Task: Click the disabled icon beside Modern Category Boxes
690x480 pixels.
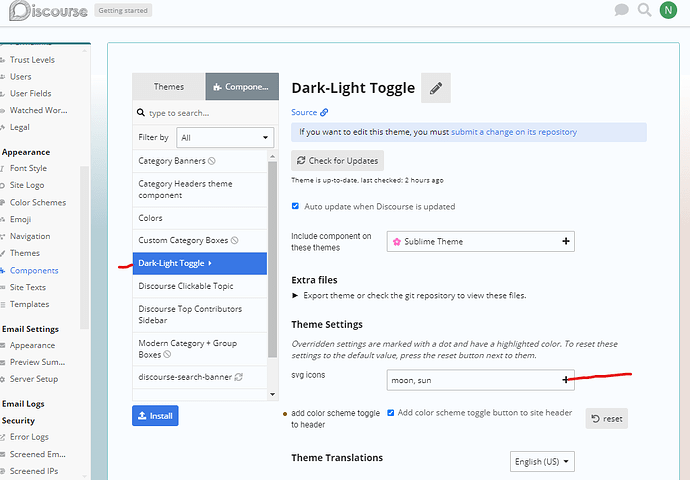Action: (167, 355)
